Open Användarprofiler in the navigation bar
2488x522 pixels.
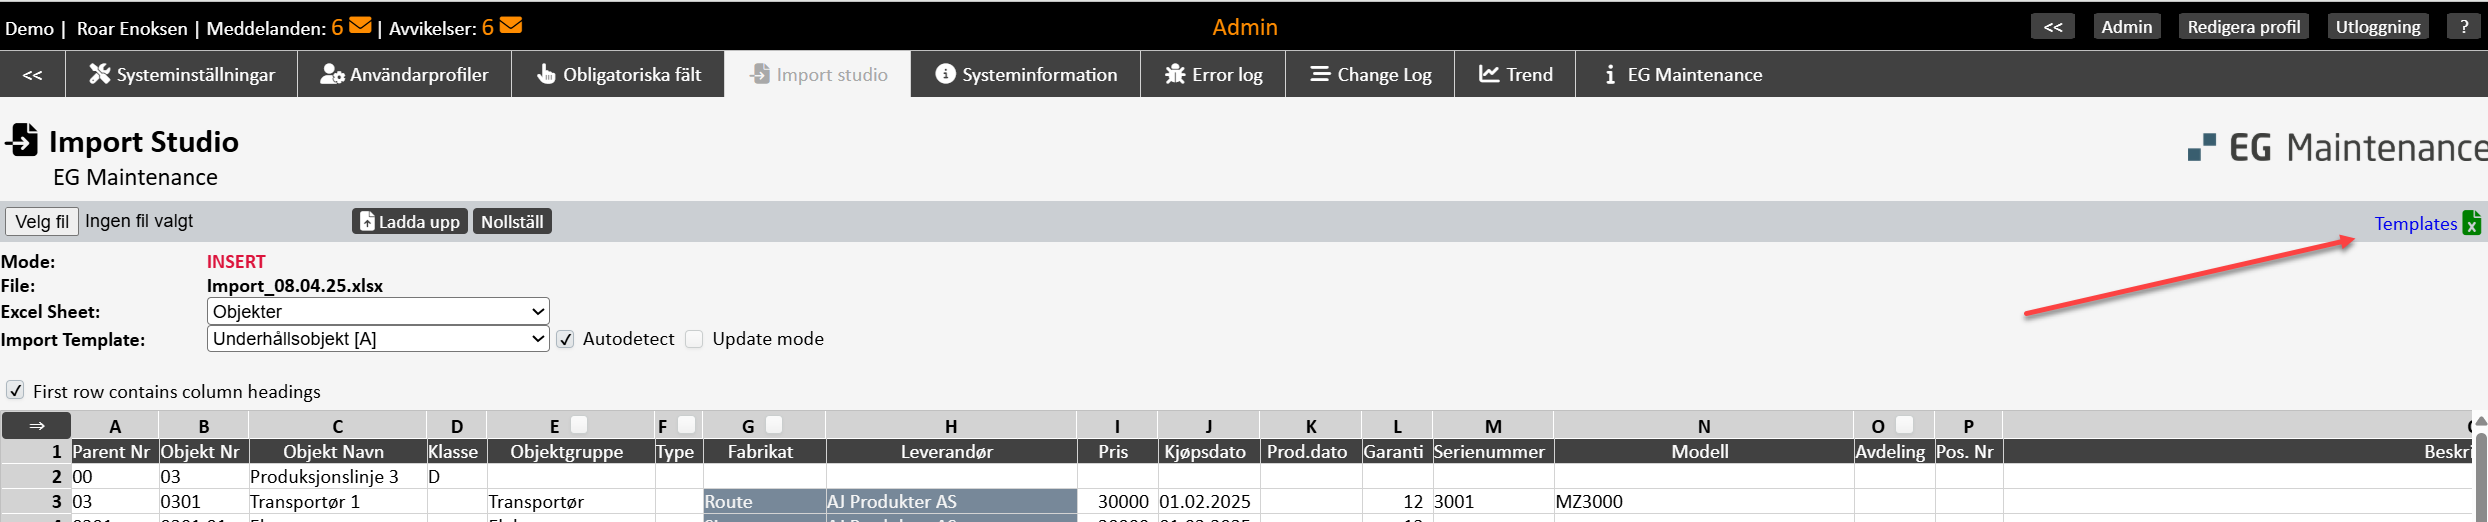tap(404, 74)
